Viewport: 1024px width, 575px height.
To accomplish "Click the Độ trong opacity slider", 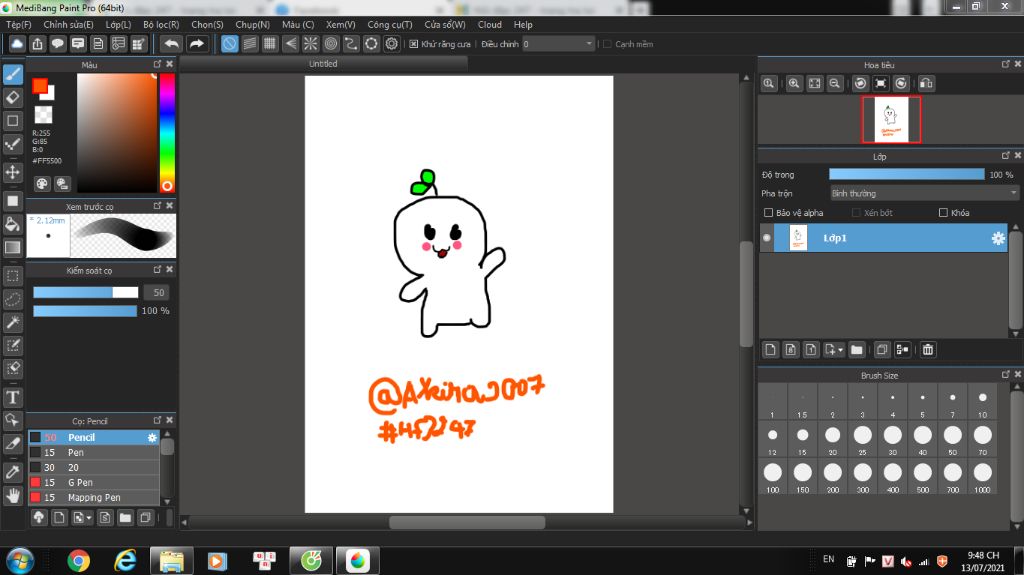I will click(906, 174).
